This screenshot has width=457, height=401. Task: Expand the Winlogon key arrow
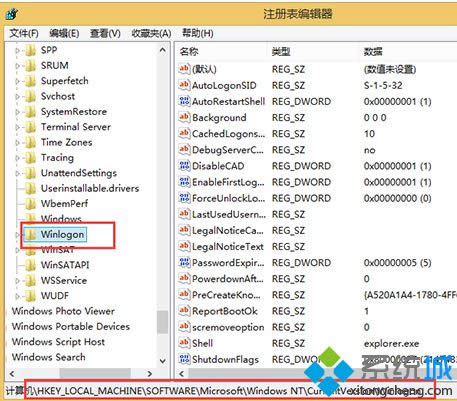[x=17, y=235]
